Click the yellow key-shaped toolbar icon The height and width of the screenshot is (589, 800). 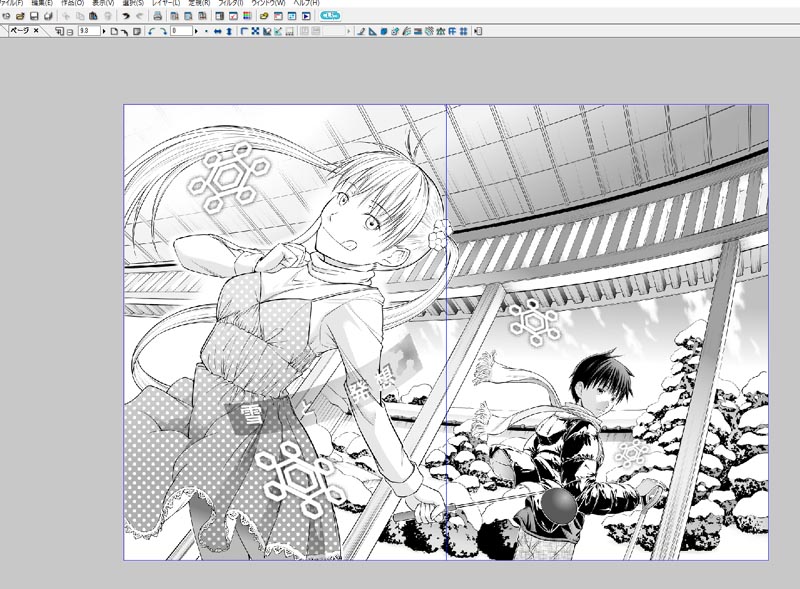(x=264, y=16)
